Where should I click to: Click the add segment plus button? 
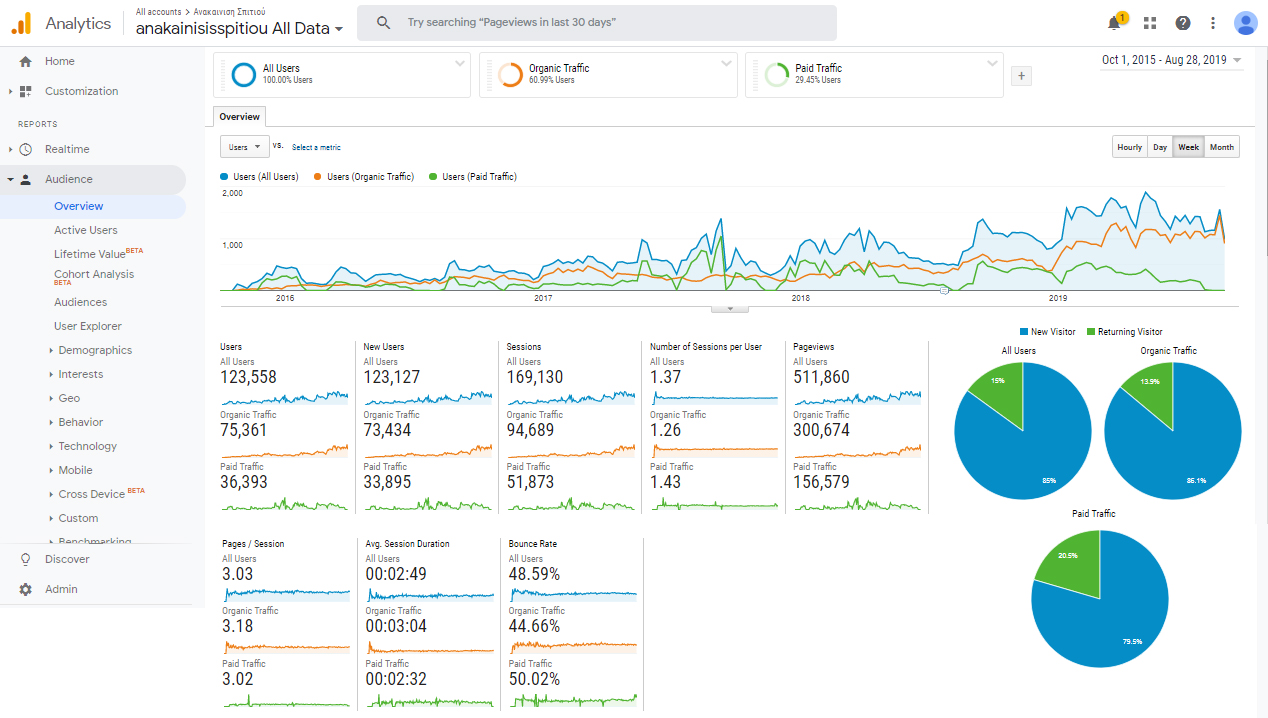(x=1021, y=75)
